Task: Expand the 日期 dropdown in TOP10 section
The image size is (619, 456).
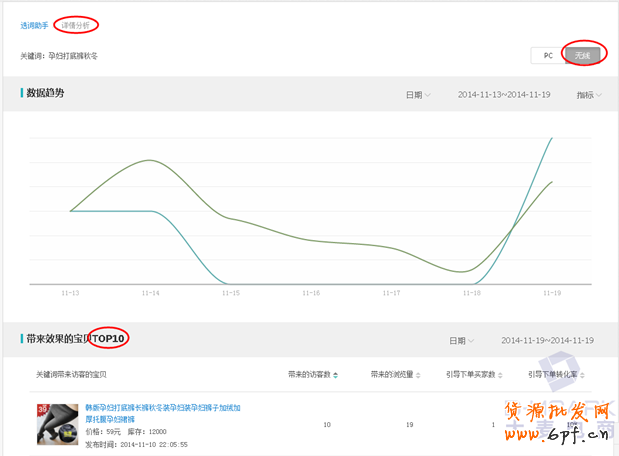Action: tap(462, 340)
